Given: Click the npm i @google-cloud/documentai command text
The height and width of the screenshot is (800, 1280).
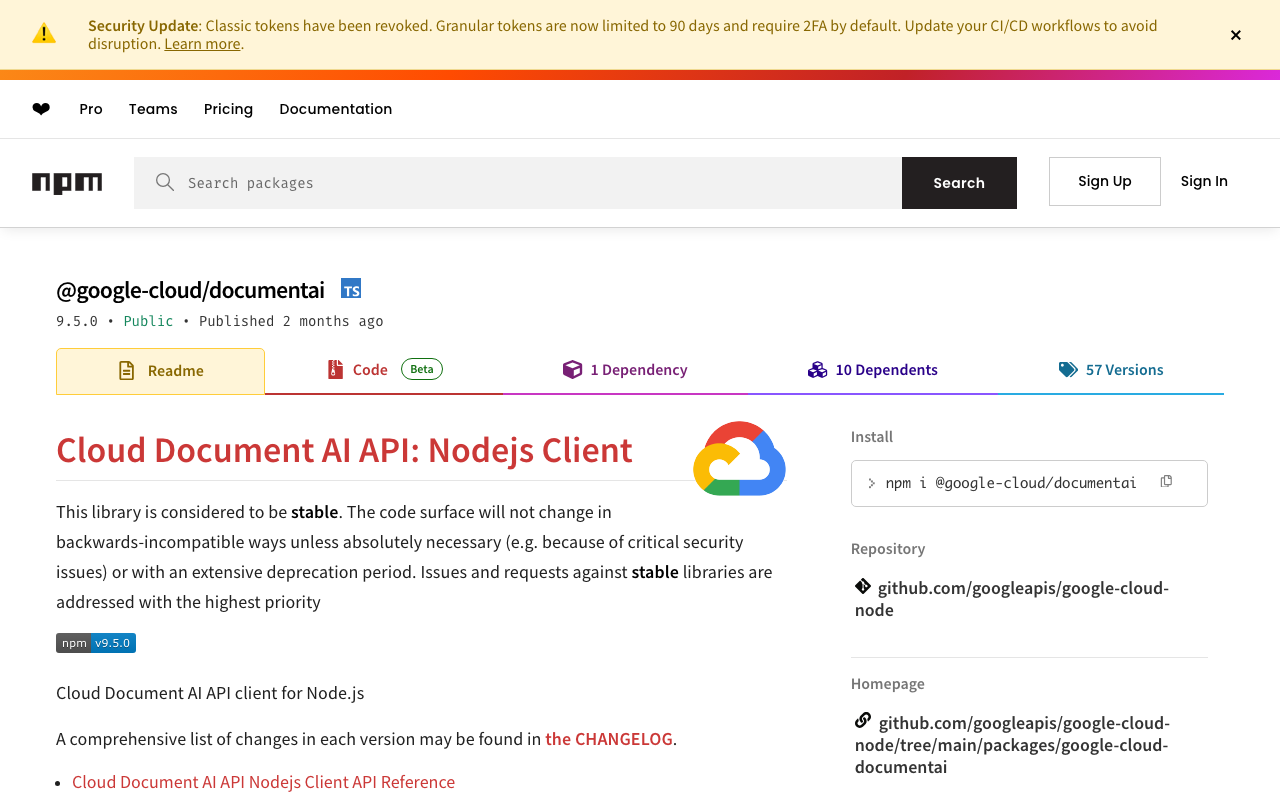Looking at the screenshot, I should point(1011,483).
